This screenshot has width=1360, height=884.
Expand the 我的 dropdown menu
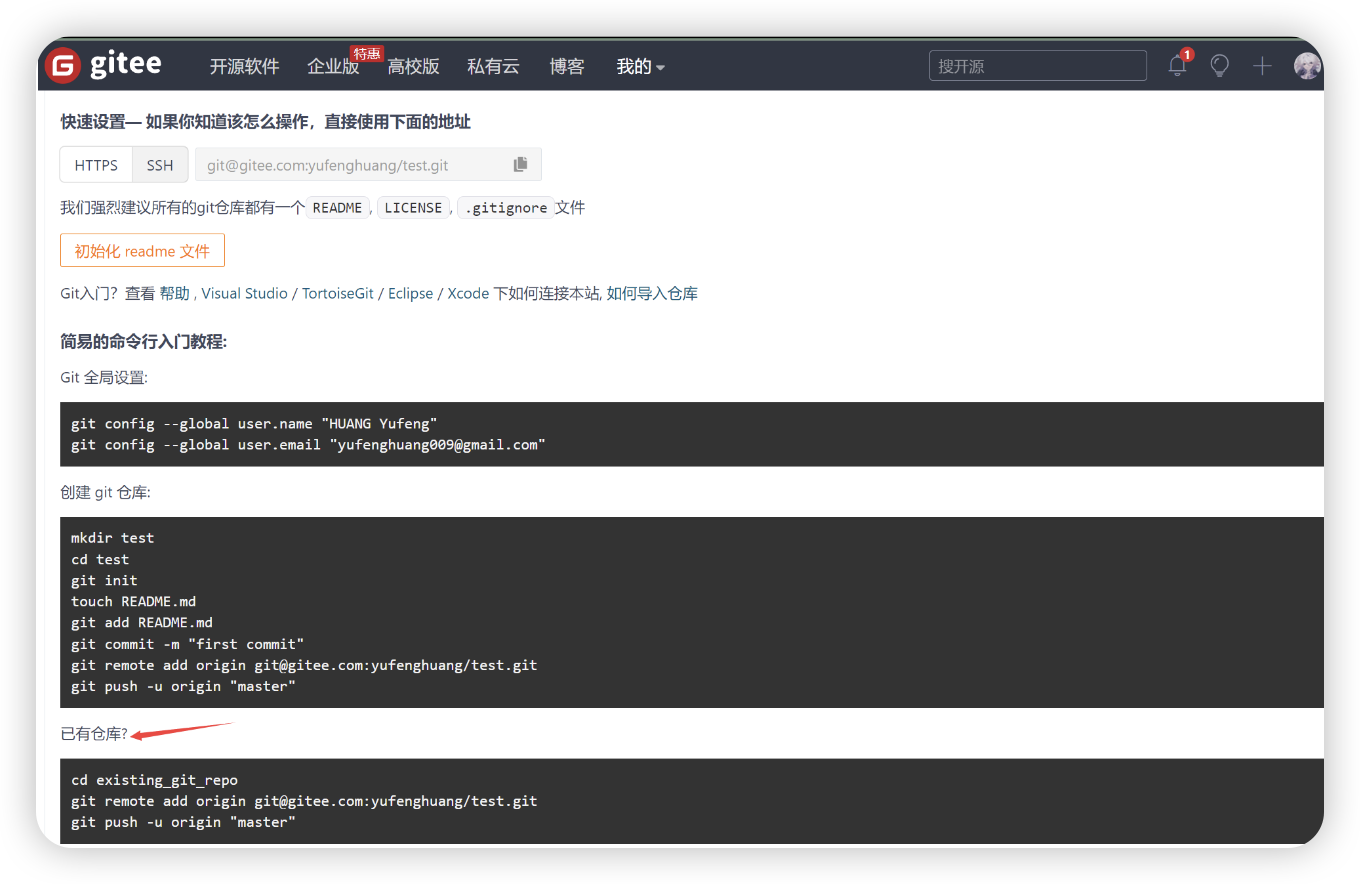[x=640, y=67]
